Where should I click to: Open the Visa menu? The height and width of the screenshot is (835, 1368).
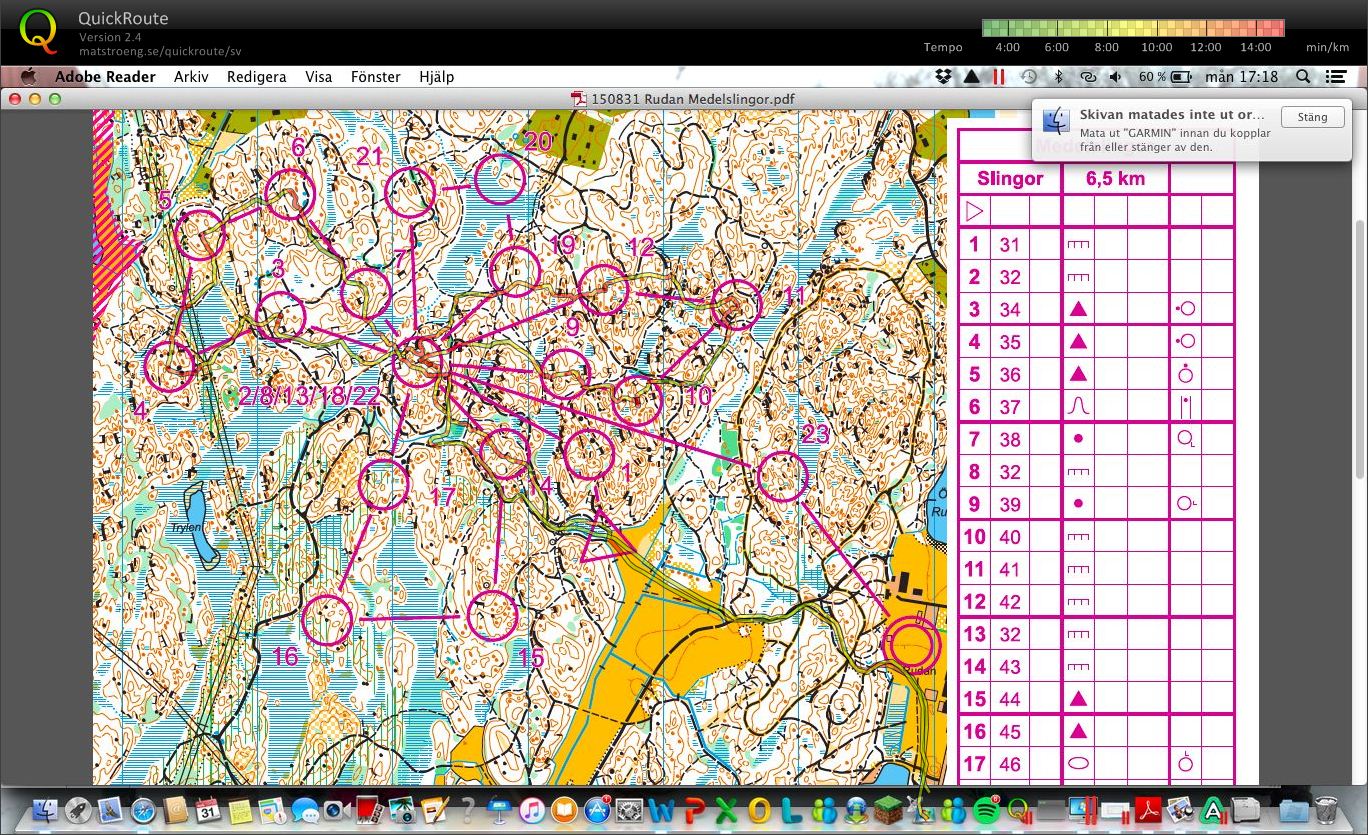coord(318,76)
